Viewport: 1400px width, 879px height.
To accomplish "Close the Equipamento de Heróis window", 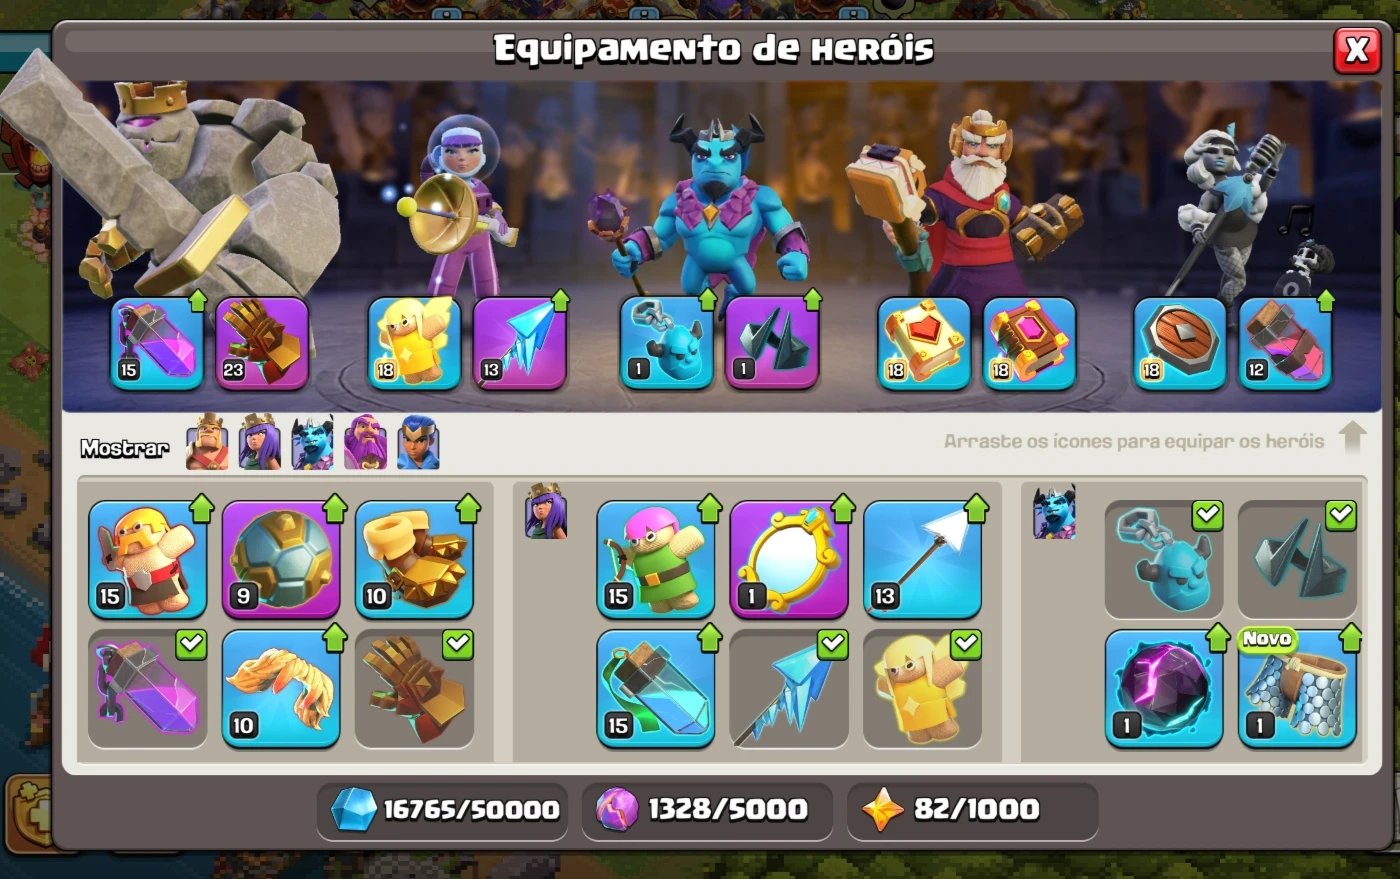I will [x=1356, y=49].
